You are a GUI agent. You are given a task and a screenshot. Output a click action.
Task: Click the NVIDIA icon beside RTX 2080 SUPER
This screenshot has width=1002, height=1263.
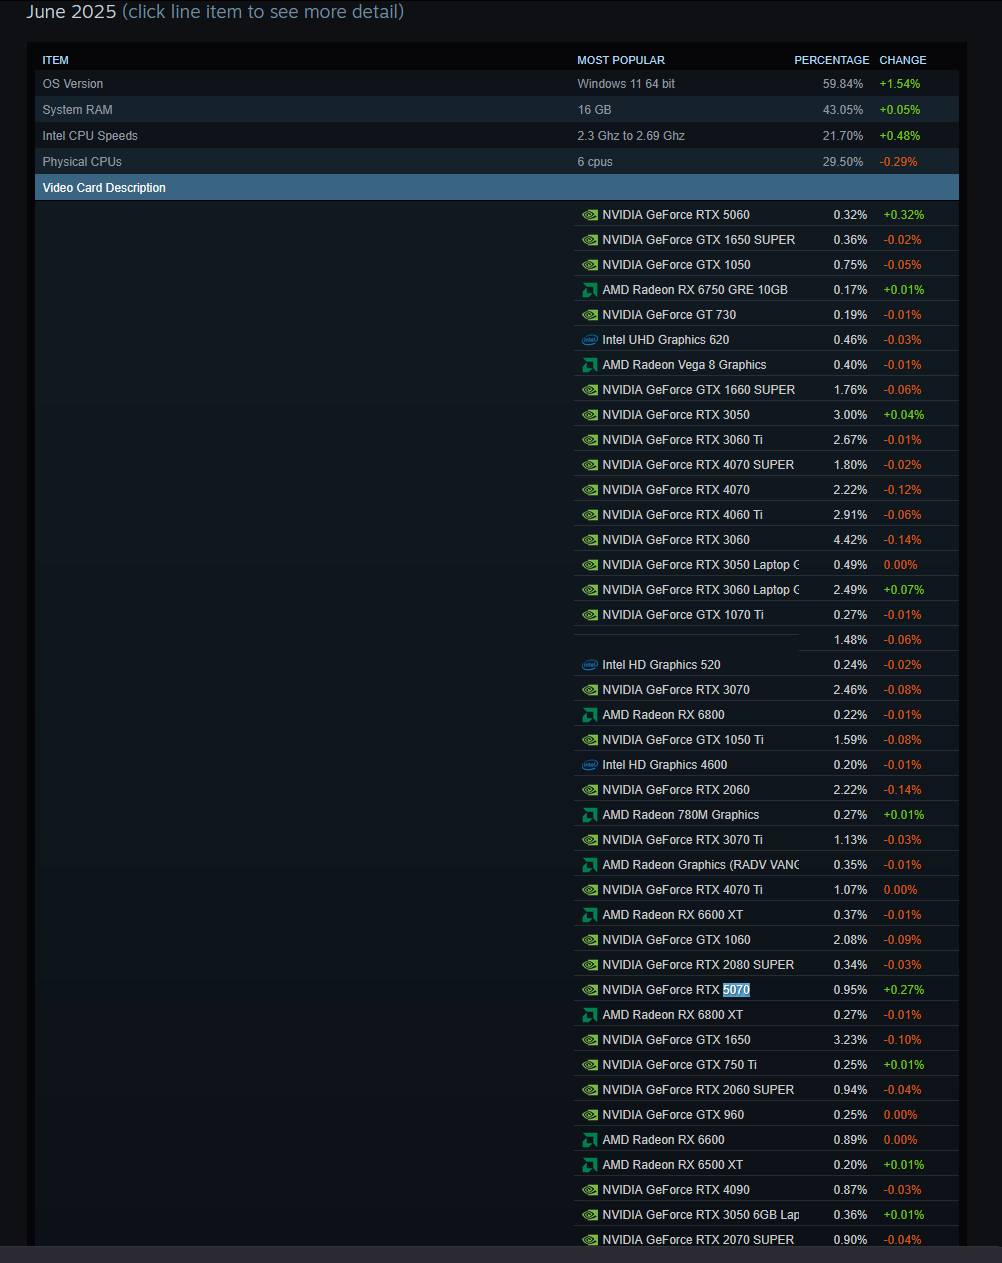(590, 965)
